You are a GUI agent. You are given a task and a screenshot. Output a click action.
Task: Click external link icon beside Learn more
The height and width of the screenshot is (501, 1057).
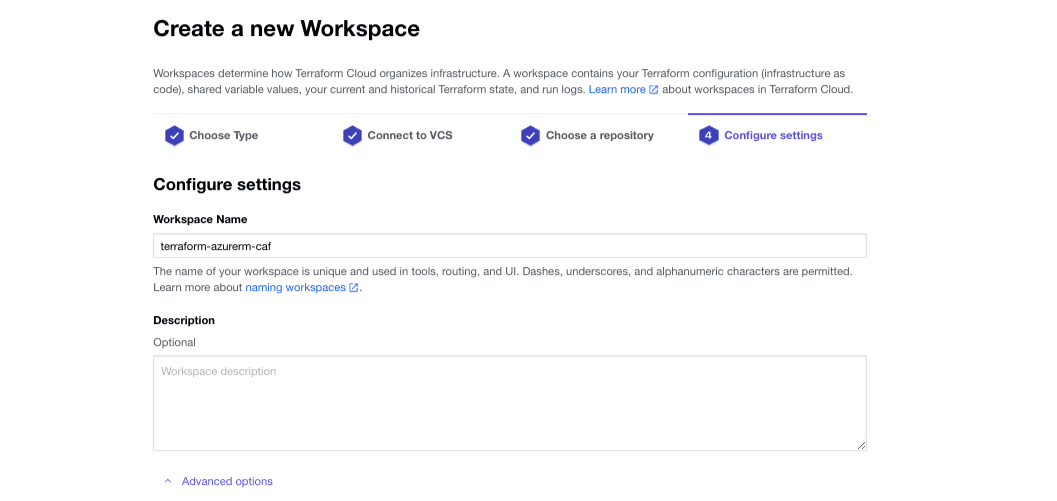point(654,90)
